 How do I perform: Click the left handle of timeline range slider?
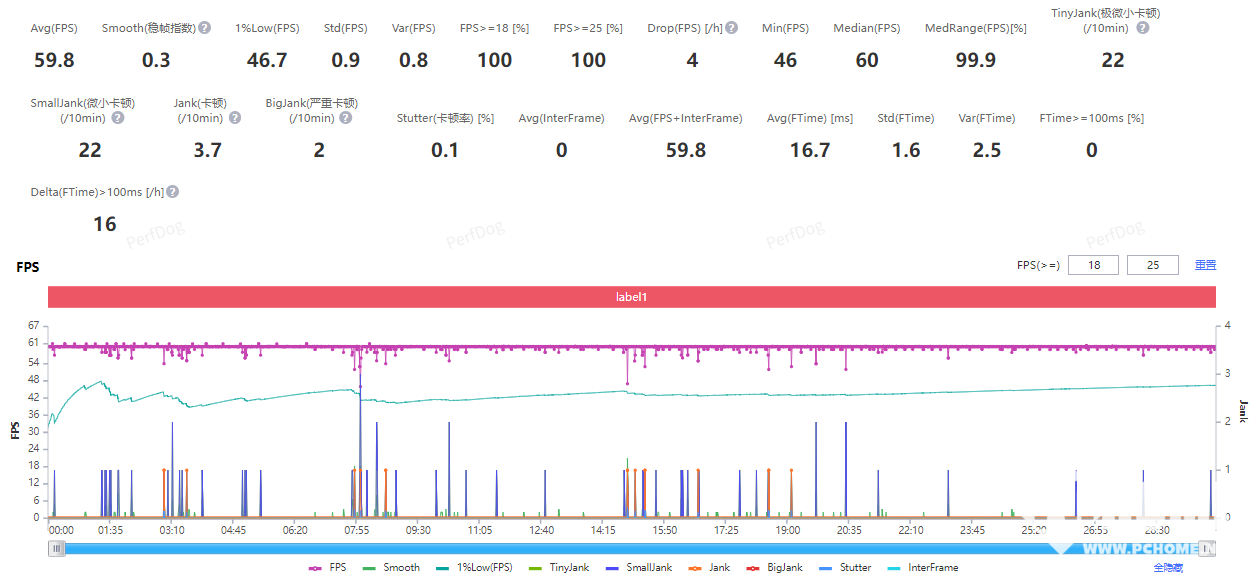coord(57,548)
